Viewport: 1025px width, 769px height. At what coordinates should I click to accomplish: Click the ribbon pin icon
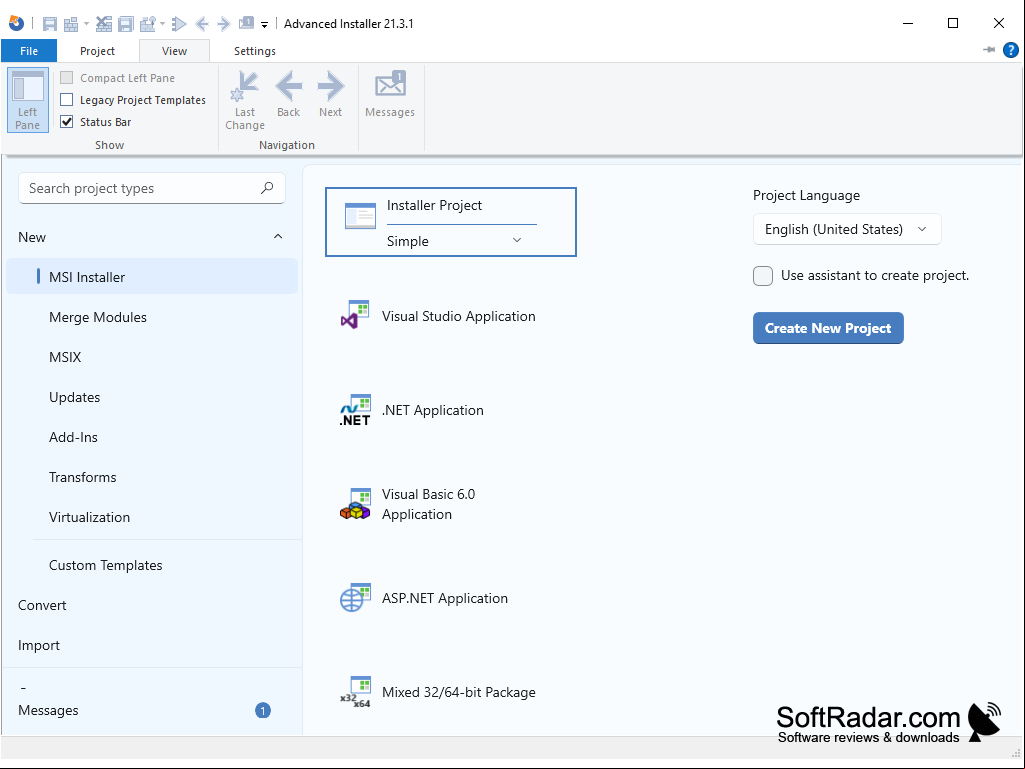989,50
